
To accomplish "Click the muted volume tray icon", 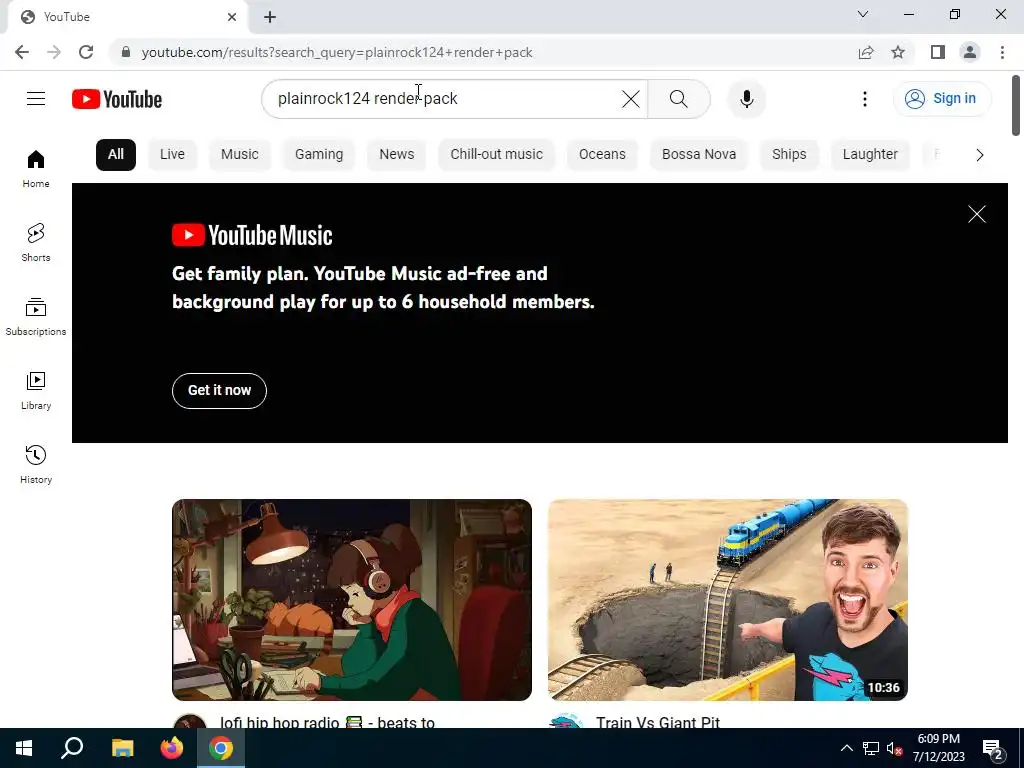I will coord(894,748).
